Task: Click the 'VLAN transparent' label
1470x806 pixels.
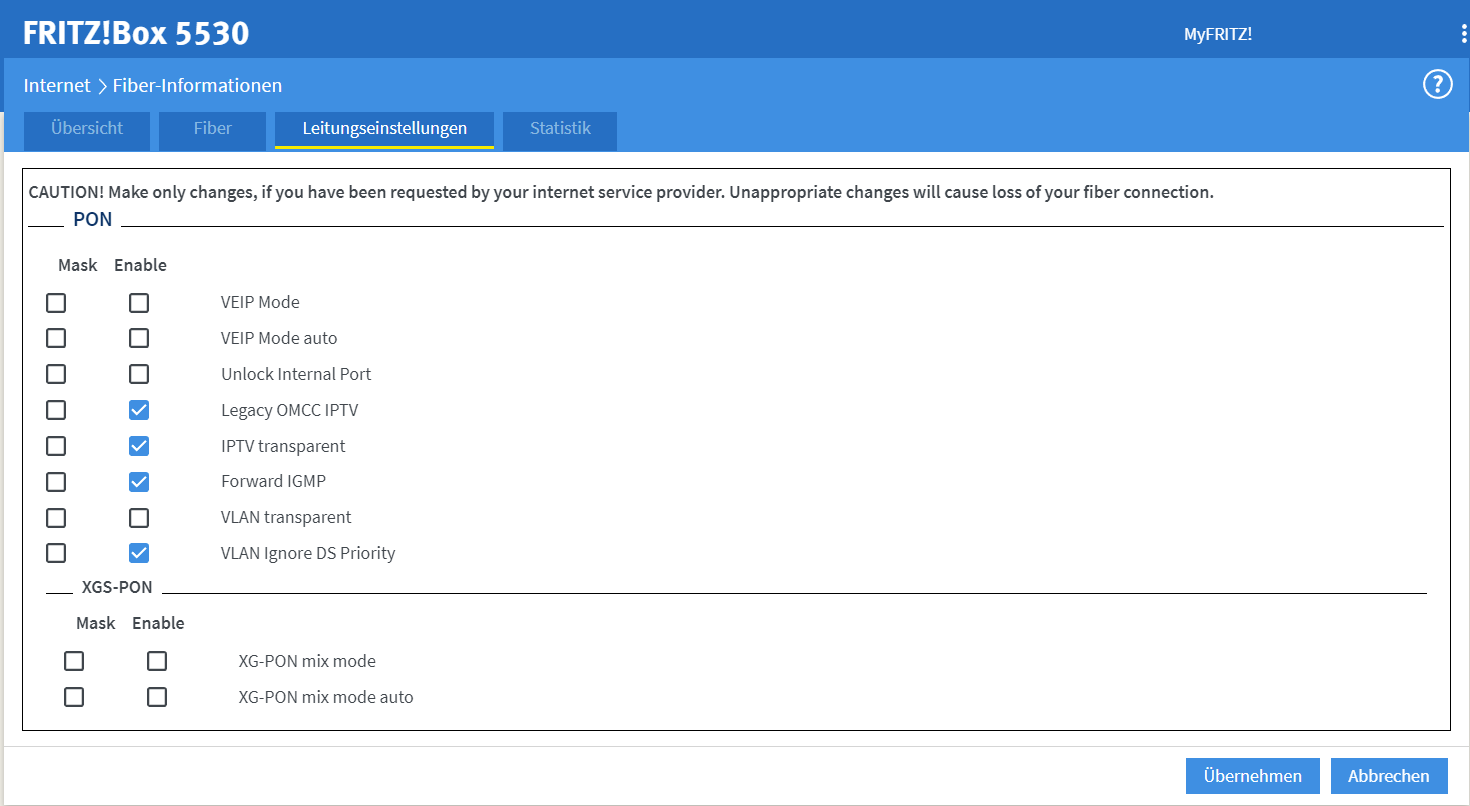Action: tap(286, 517)
